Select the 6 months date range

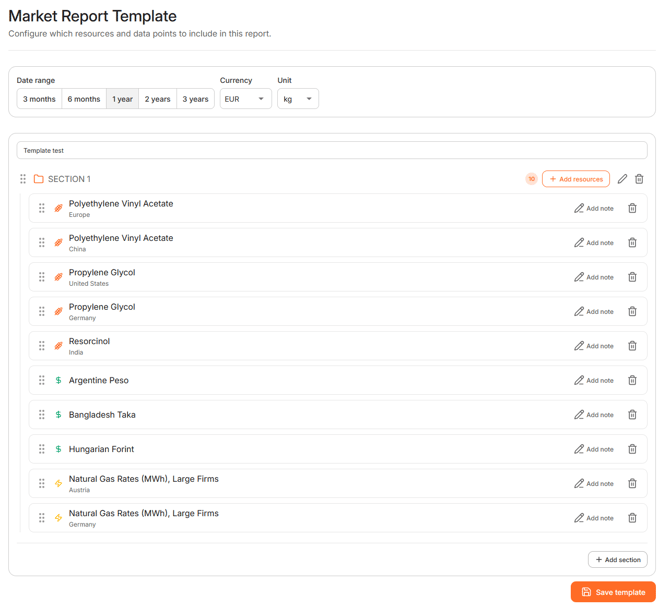84,99
